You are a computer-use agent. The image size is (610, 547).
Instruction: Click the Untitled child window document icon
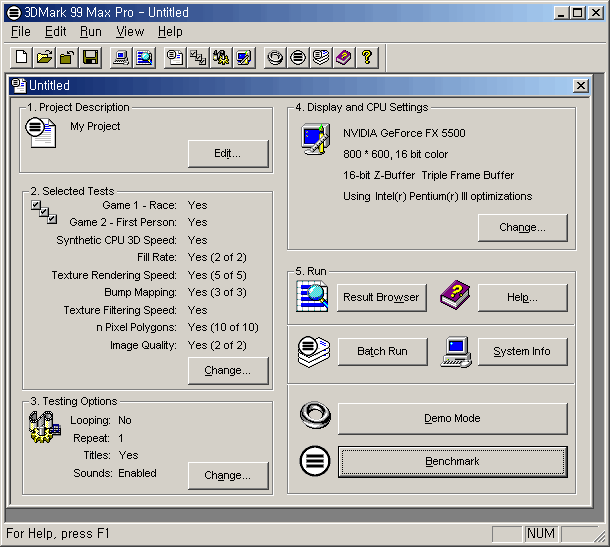19,86
